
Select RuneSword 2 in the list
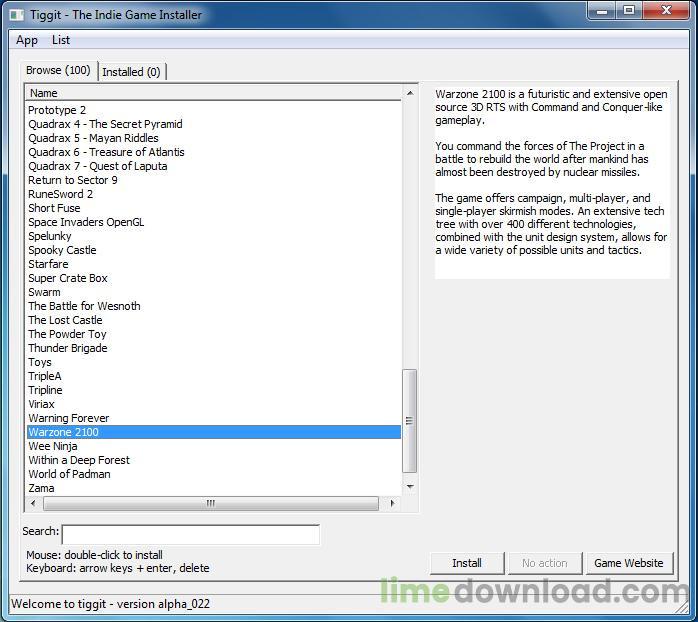click(x=214, y=194)
